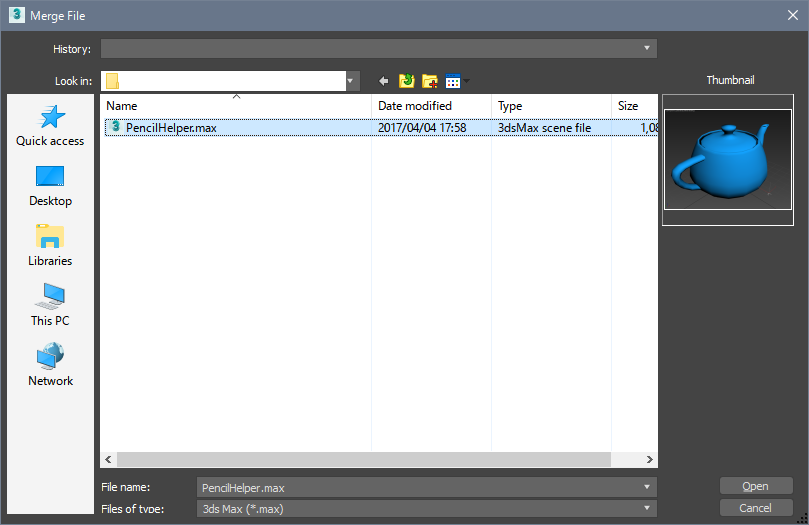Screen dimensions: 809x525
Task: Sort files by Name column
Action: (x=236, y=106)
